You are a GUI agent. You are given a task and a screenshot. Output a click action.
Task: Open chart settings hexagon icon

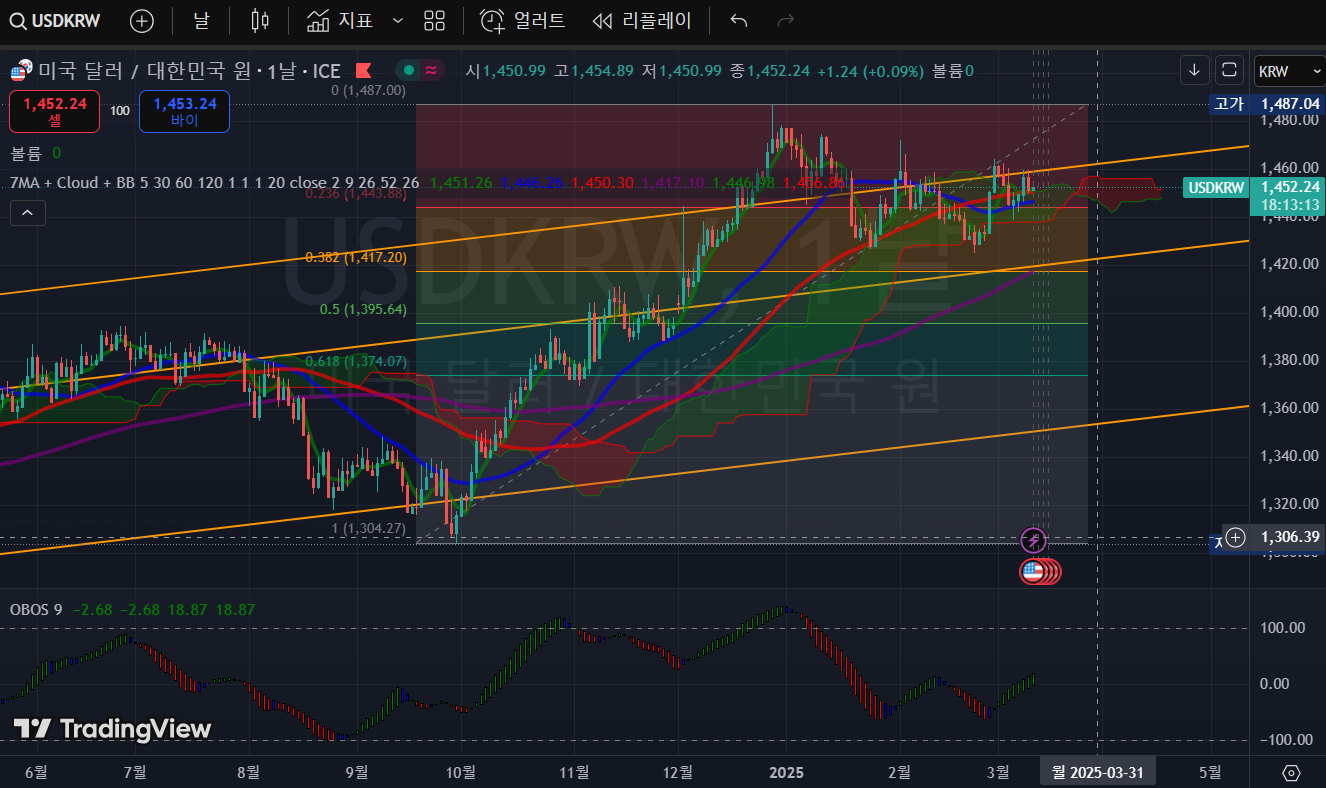[x=1291, y=772]
